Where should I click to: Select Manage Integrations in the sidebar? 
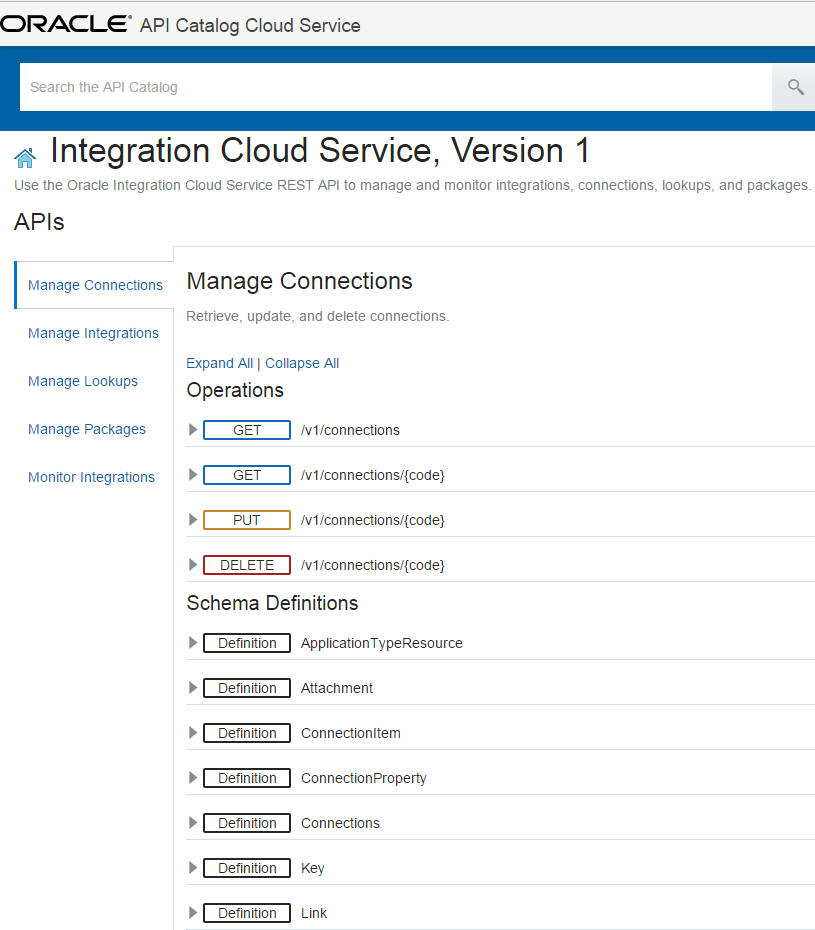point(93,333)
